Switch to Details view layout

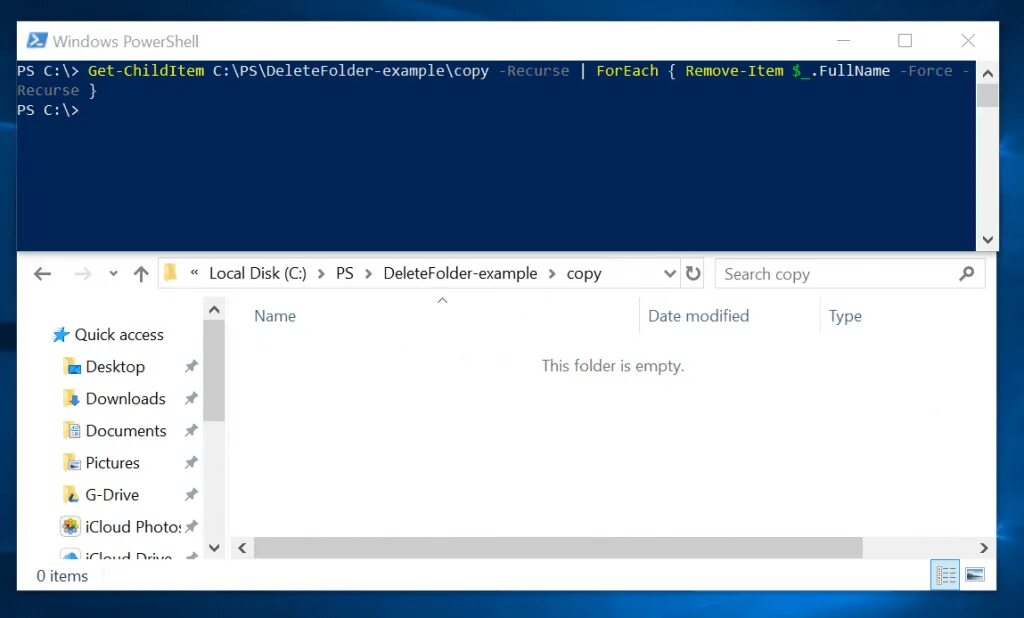[945, 575]
